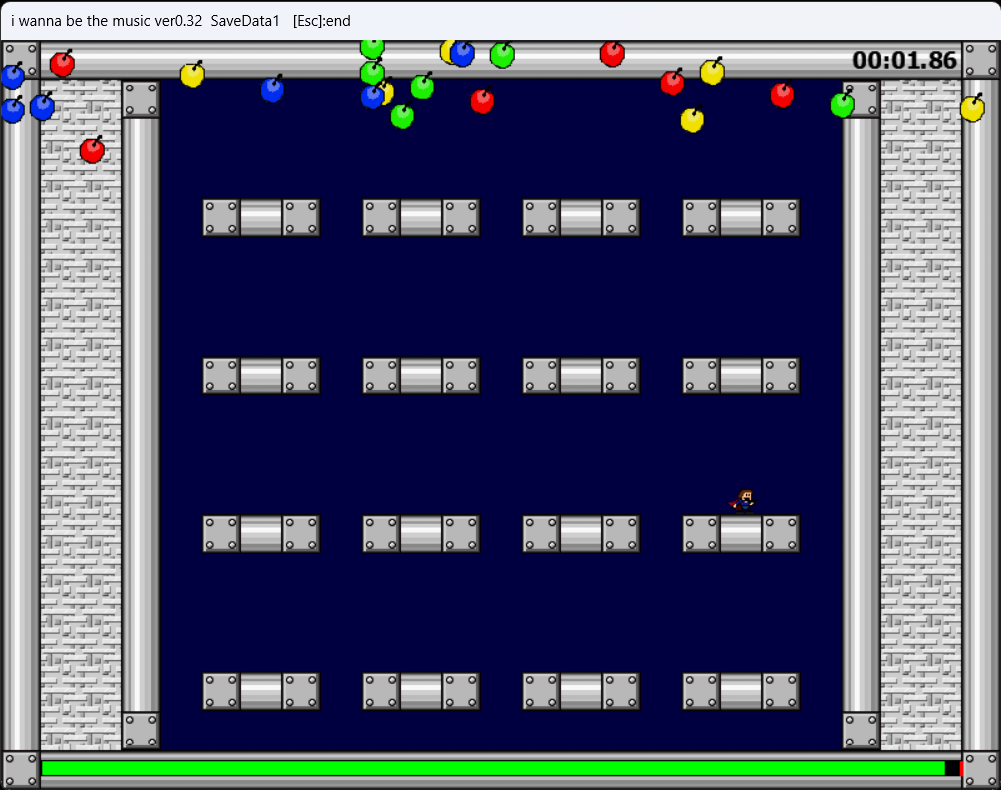Click the red apple at the top-left bar corner
This screenshot has height=790, width=1001.
coord(63,63)
